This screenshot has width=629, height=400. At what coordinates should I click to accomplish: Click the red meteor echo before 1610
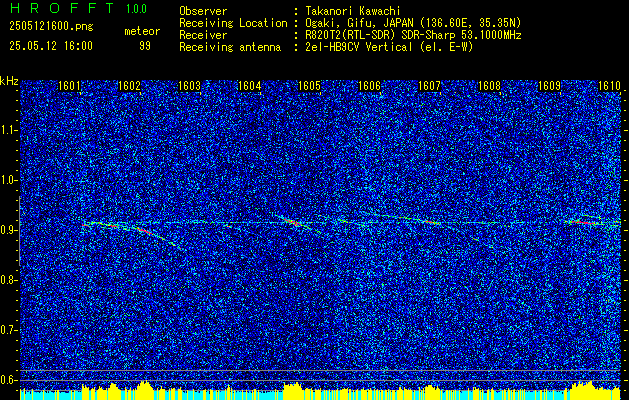click(x=582, y=222)
